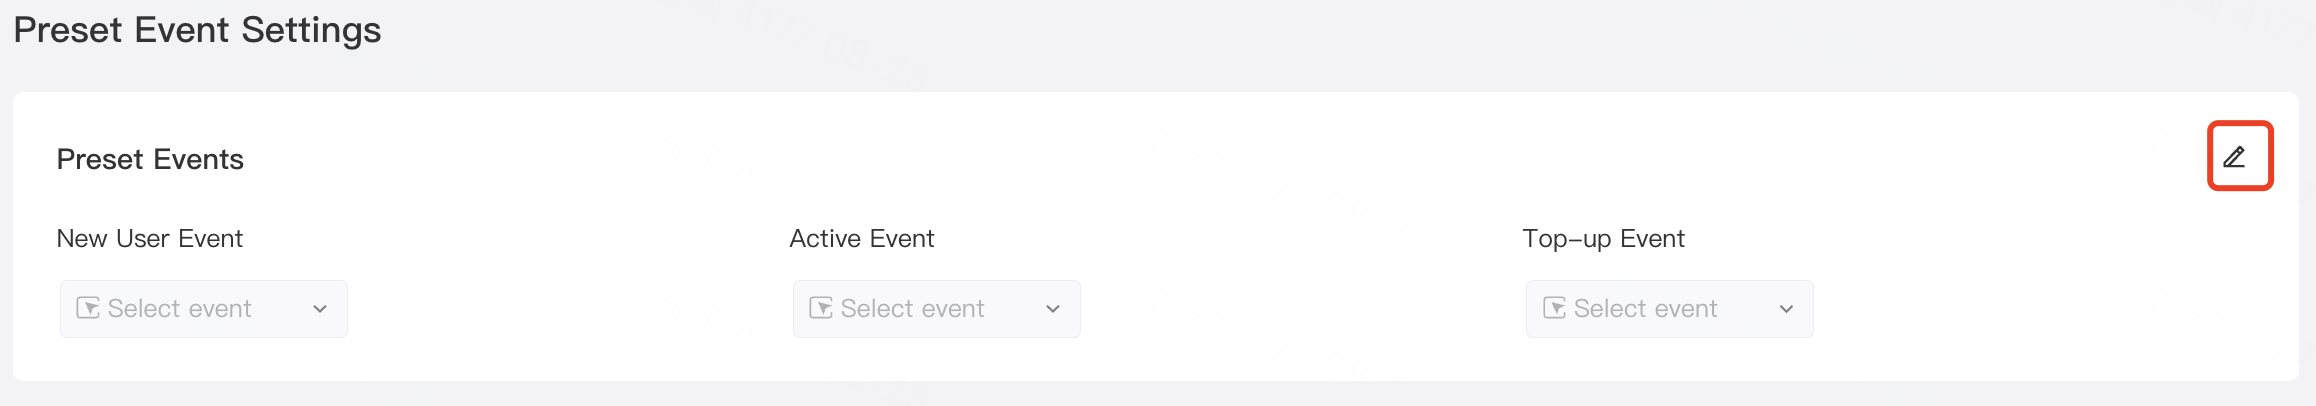Open the Active Event dropdown
Screen dimensions: 2316x406
[937, 309]
